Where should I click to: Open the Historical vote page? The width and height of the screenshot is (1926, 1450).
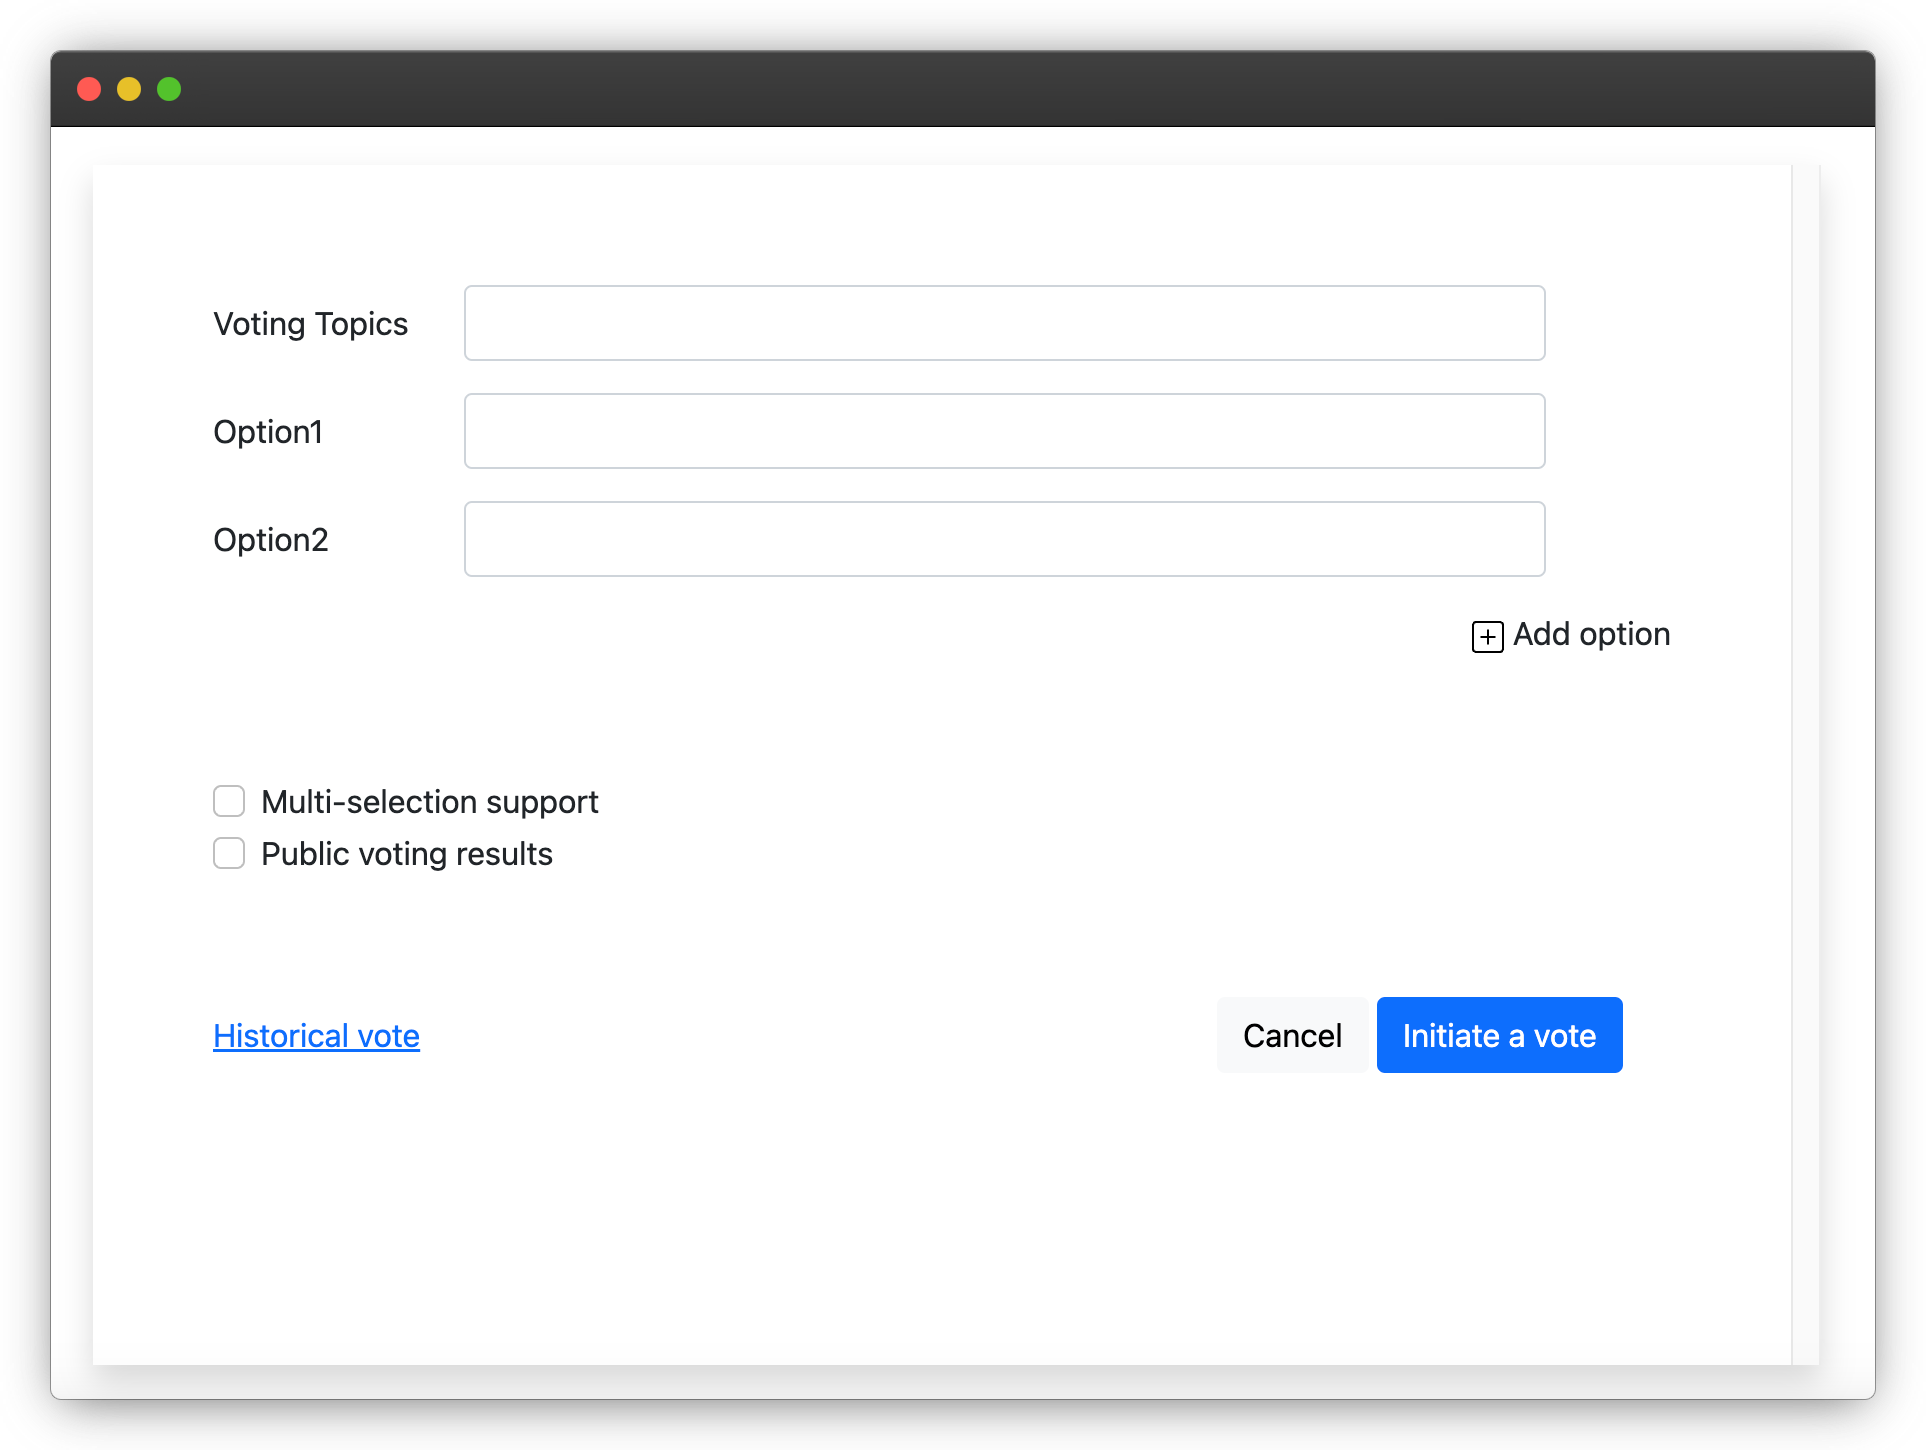coord(316,1035)
